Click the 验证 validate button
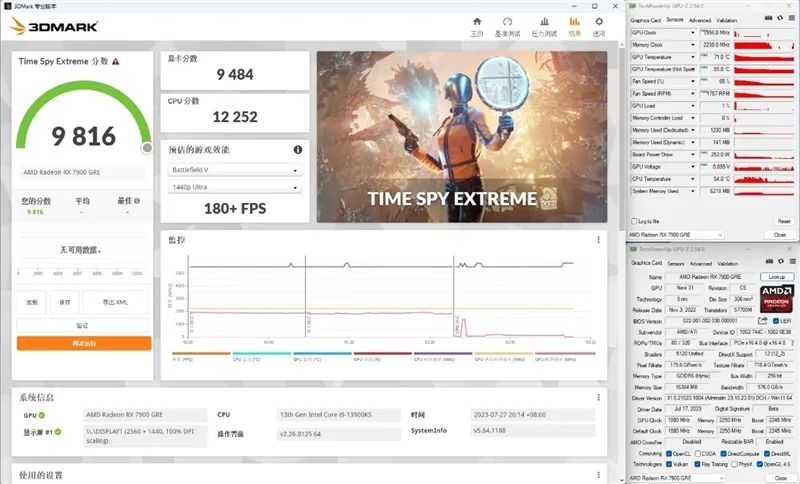Screen dimensions: 800x484 point(83,325)
